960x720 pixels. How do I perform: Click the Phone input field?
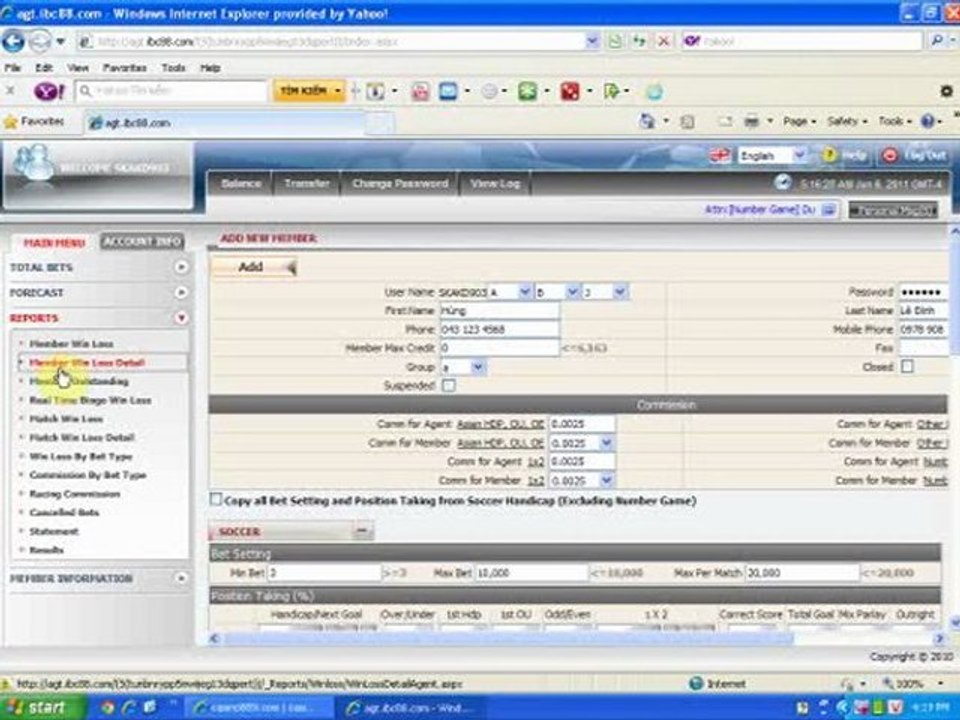[499, 329]
